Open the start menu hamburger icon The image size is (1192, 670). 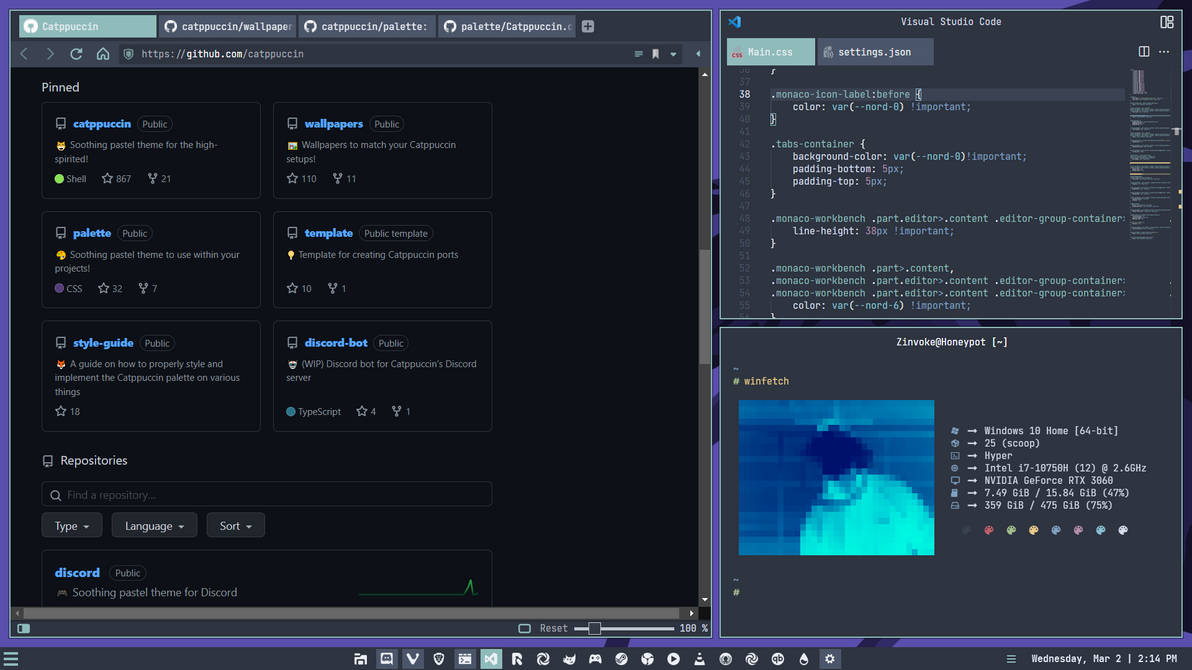point(11,659)
